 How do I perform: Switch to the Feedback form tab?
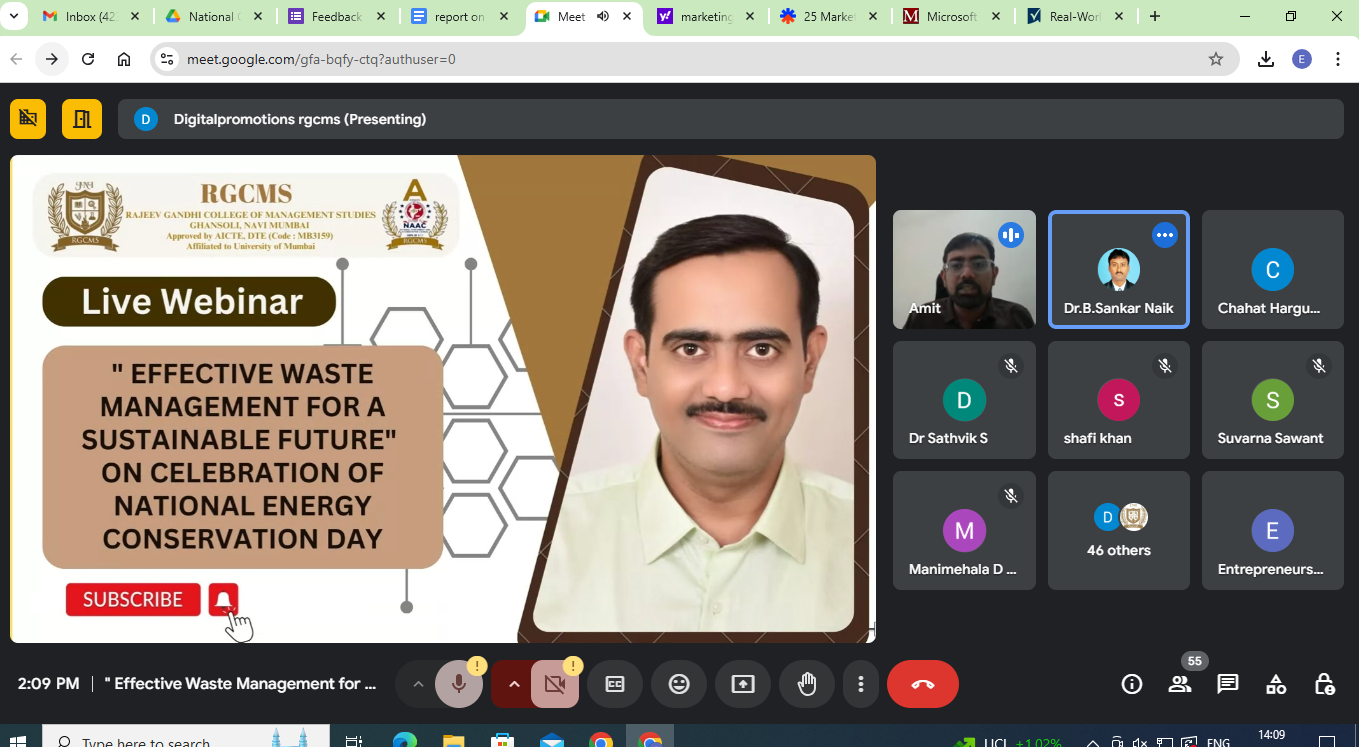(x=336, y=16)
